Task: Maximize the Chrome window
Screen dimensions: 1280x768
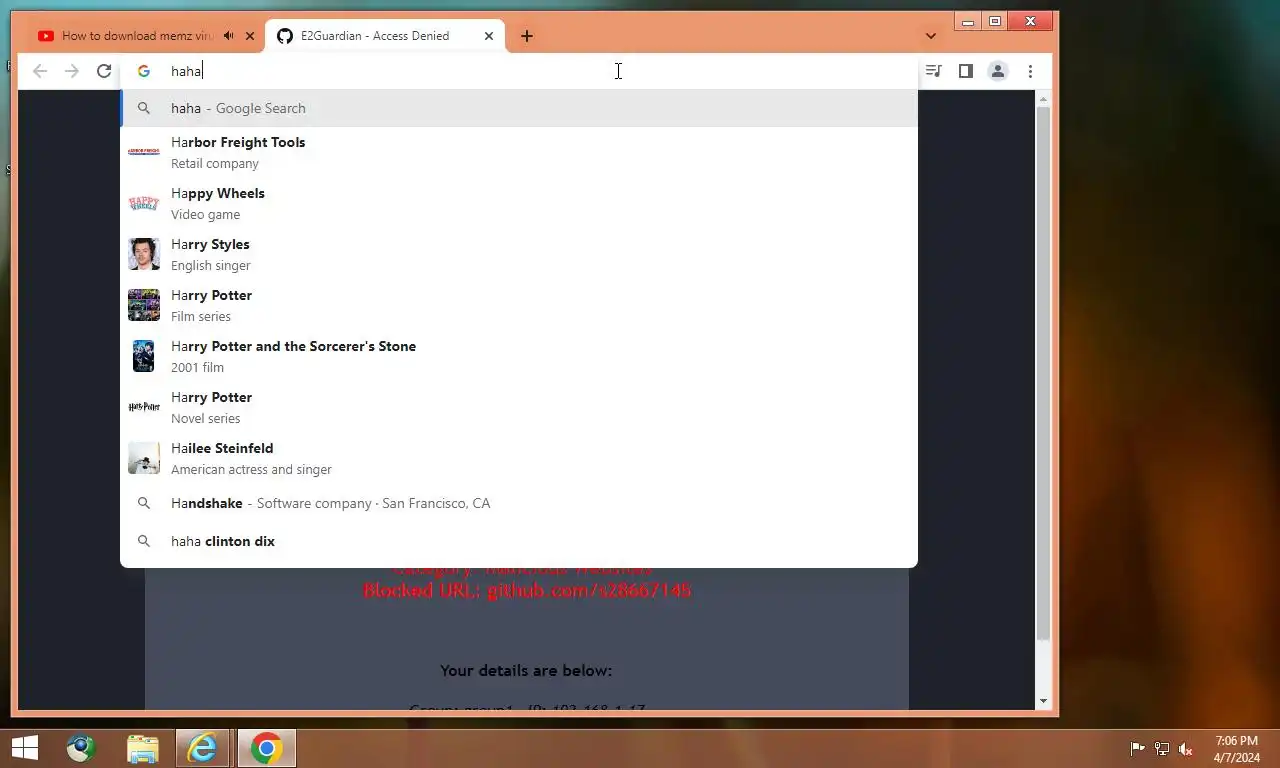Action: coord(995,21)
